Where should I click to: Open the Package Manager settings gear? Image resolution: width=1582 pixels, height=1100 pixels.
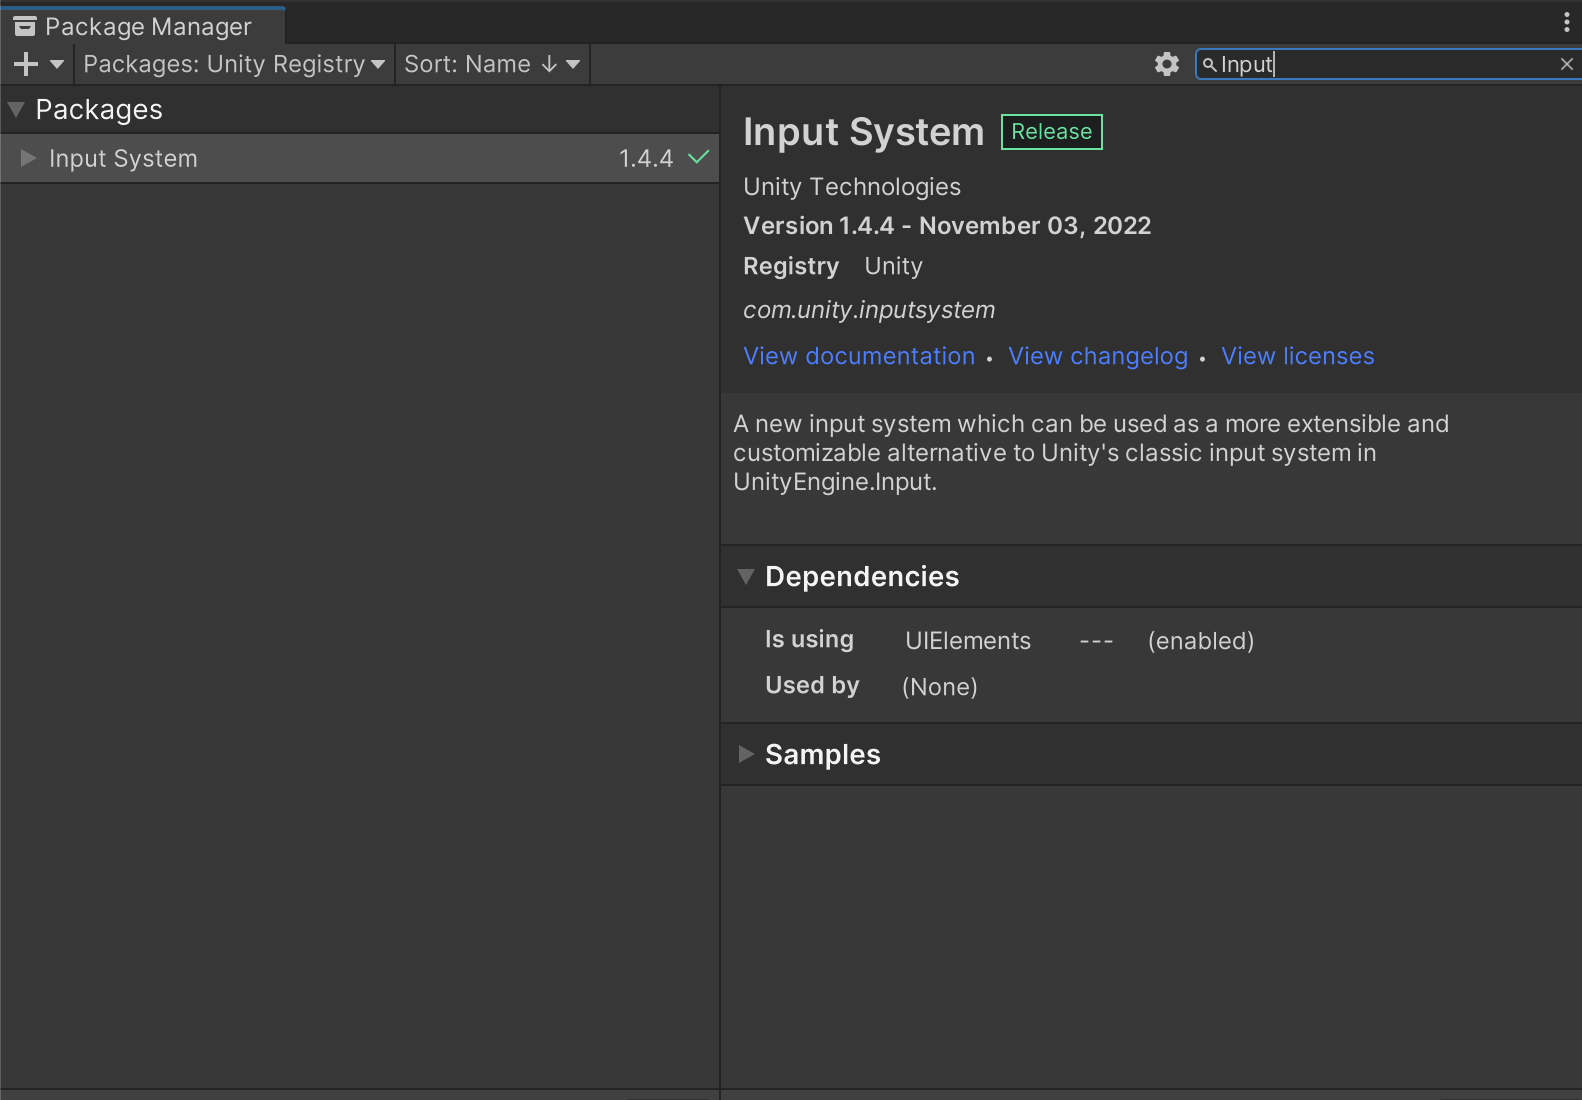[1166, 64]
